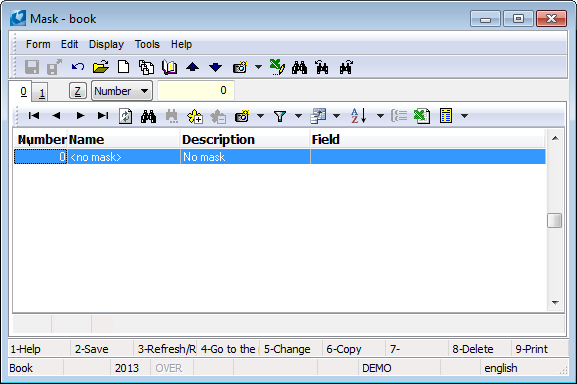Create new record with blank page icon

tap(123, 67)
